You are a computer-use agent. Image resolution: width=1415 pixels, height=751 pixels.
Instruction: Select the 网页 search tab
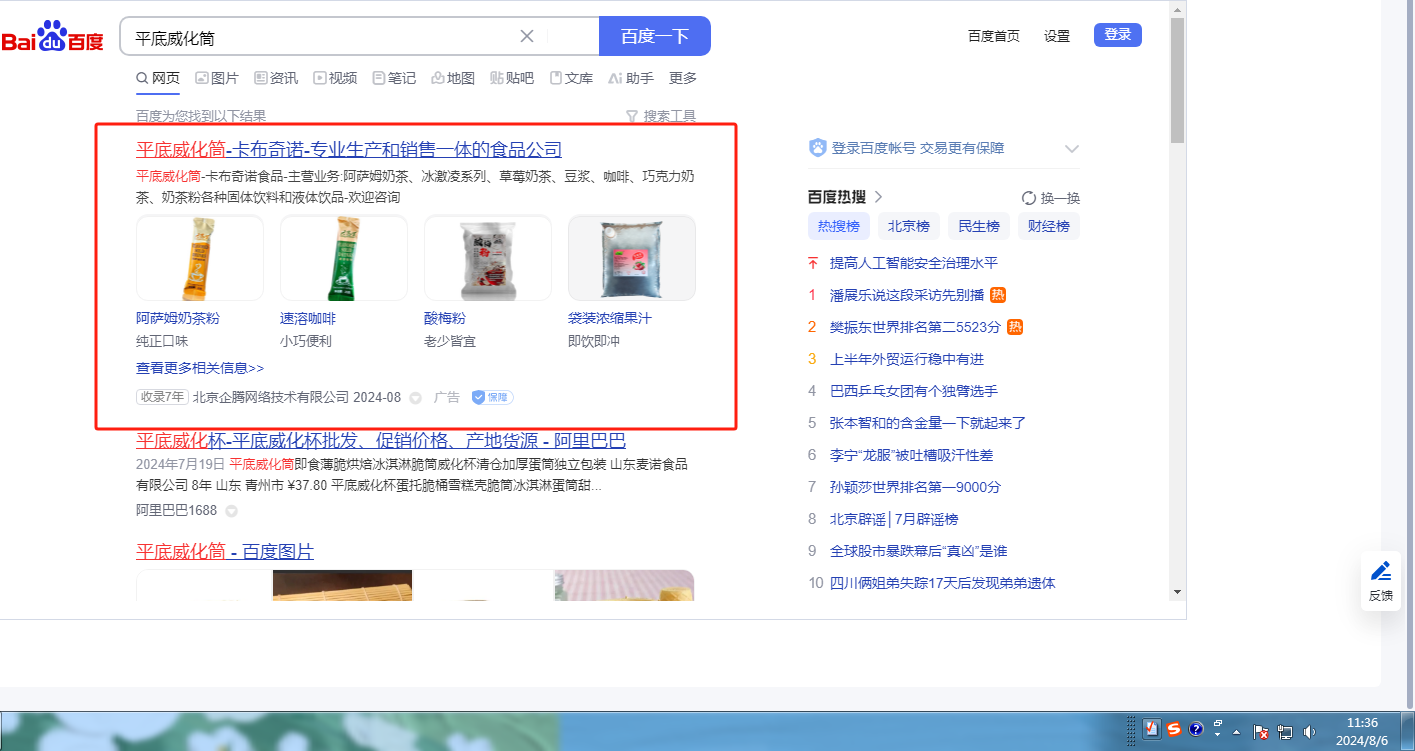pyautogui.click(x=158, y=78)
